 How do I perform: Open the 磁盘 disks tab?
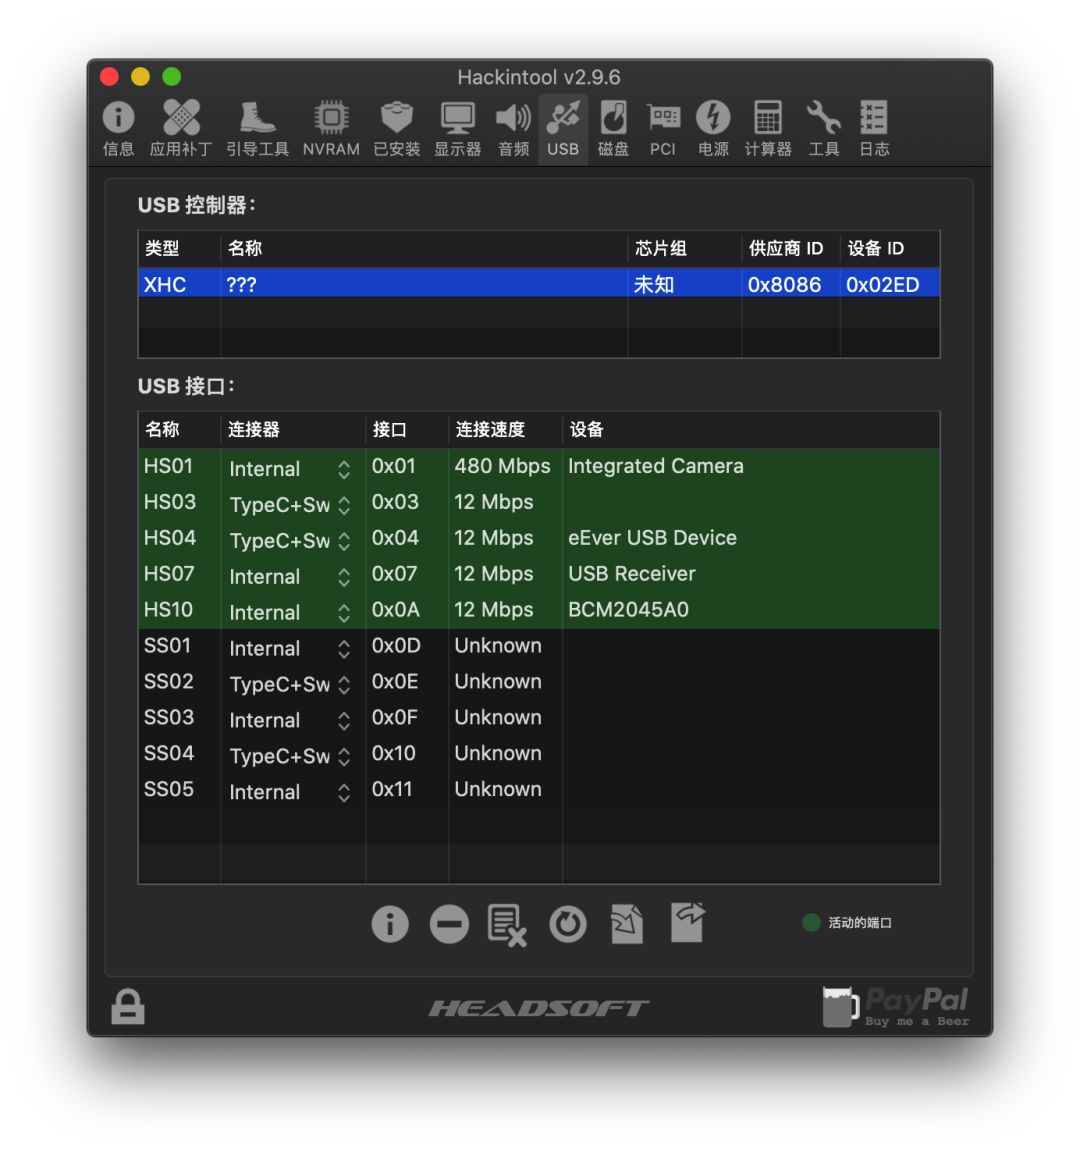(x=613, y=129)
